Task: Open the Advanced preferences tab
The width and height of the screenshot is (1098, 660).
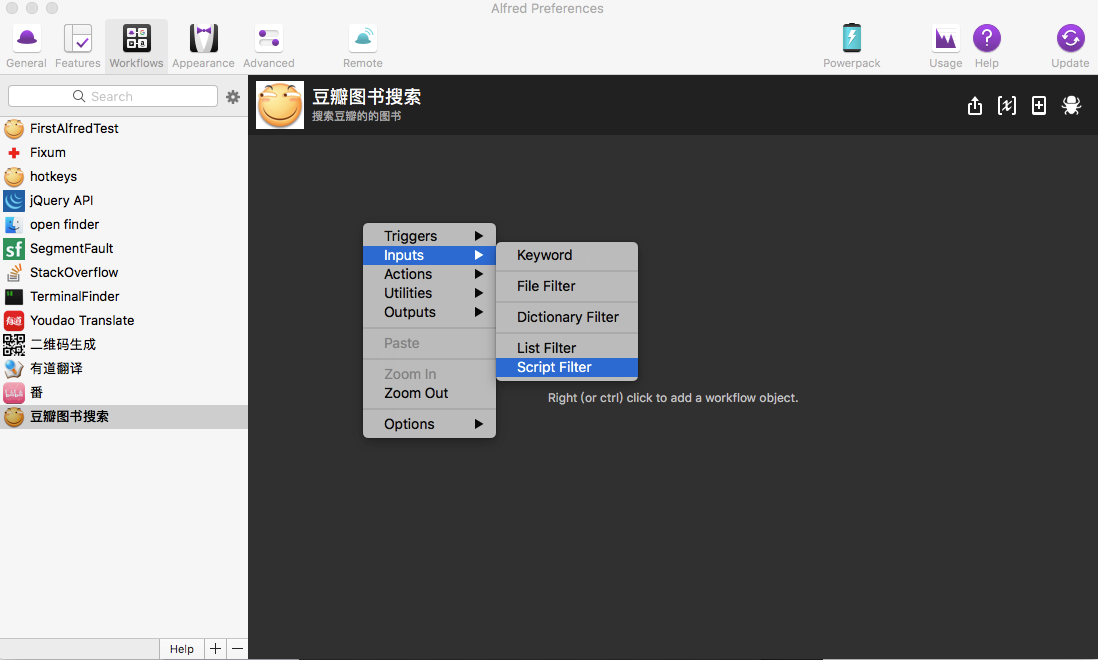Action: 269,46
